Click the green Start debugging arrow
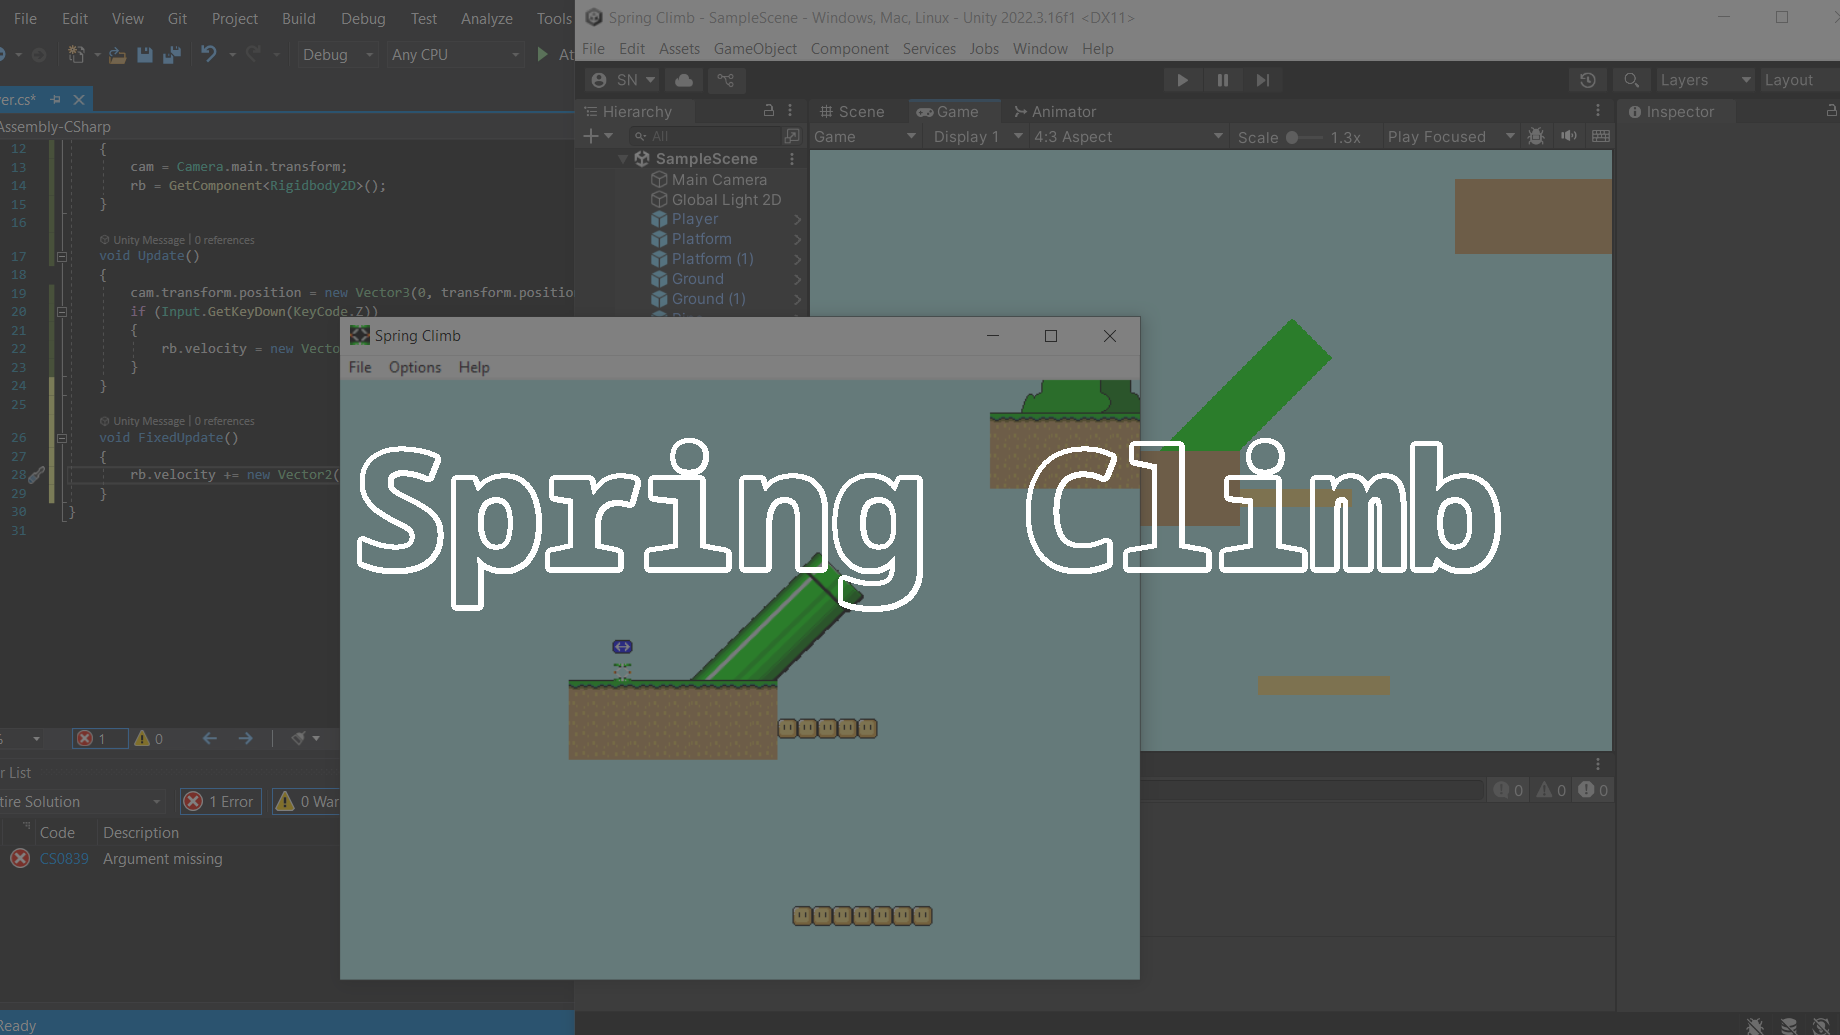This screenshot has width=1840, height=1035. (542, 55)
